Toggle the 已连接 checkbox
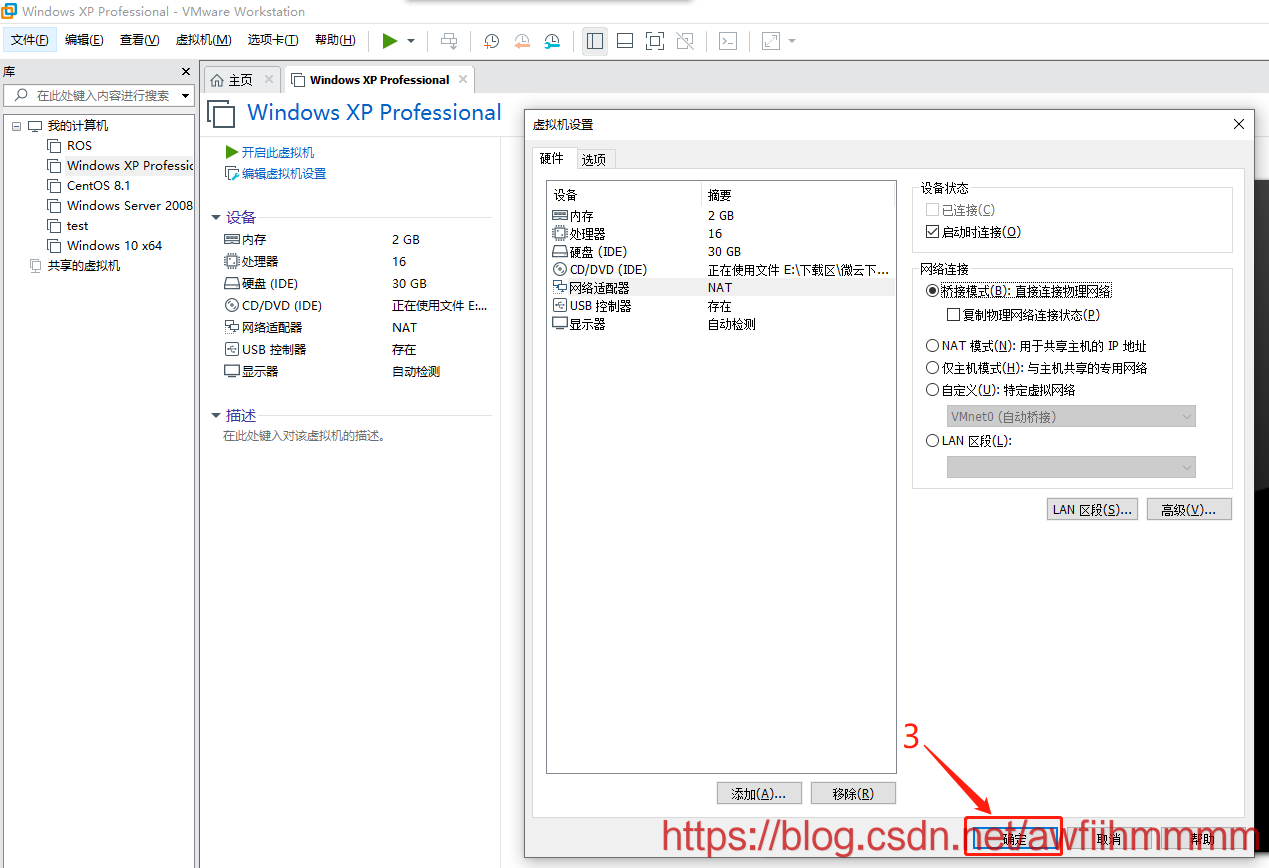The image size is (1269, 868). (x=933, y=210)
